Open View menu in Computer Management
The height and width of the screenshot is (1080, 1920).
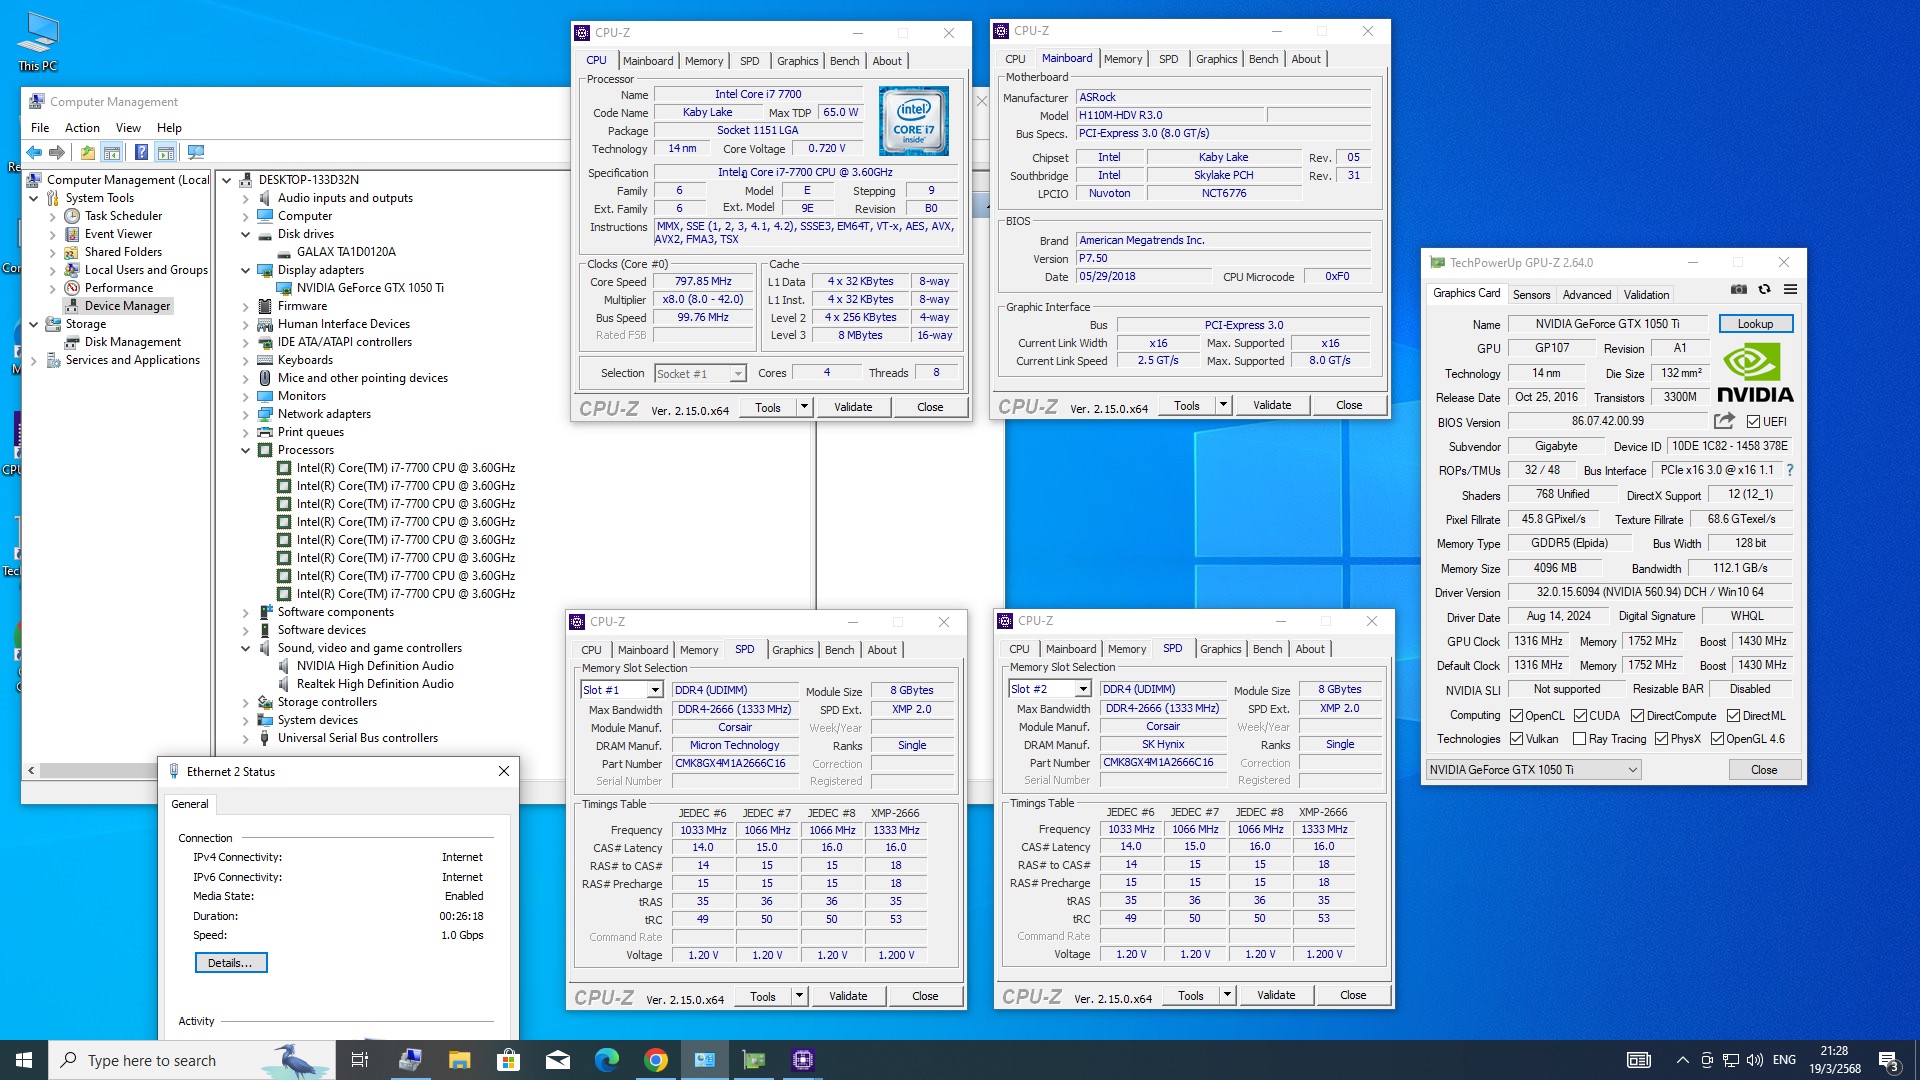coord(128,128)
